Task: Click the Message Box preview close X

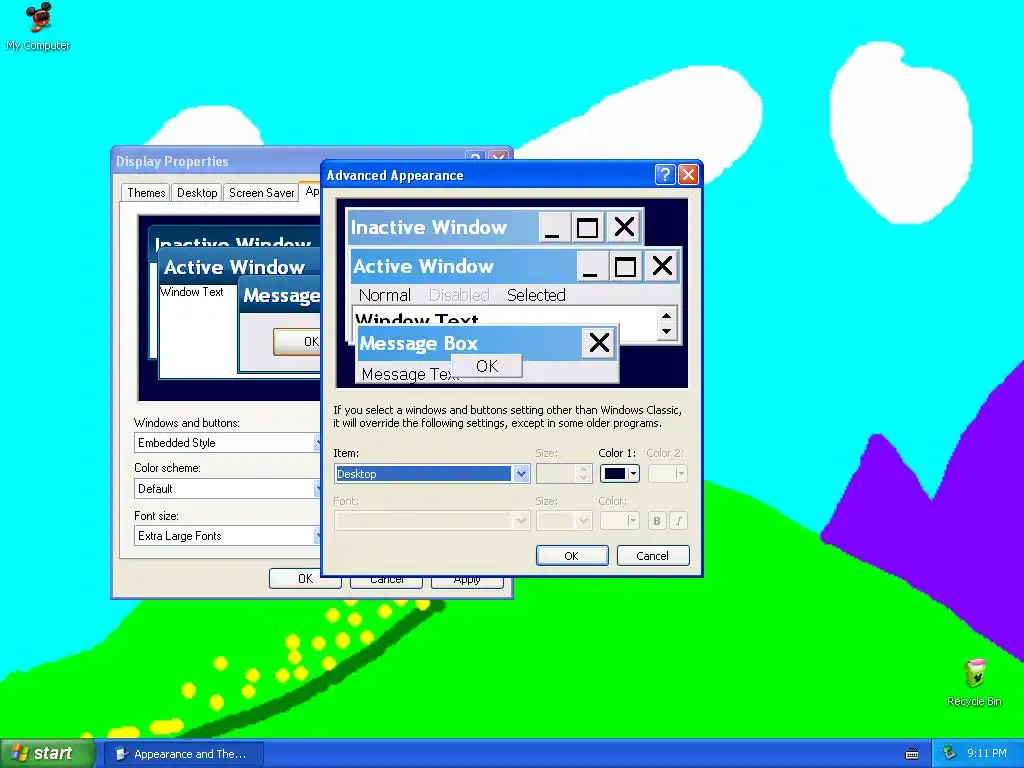Action: (599, 342)
